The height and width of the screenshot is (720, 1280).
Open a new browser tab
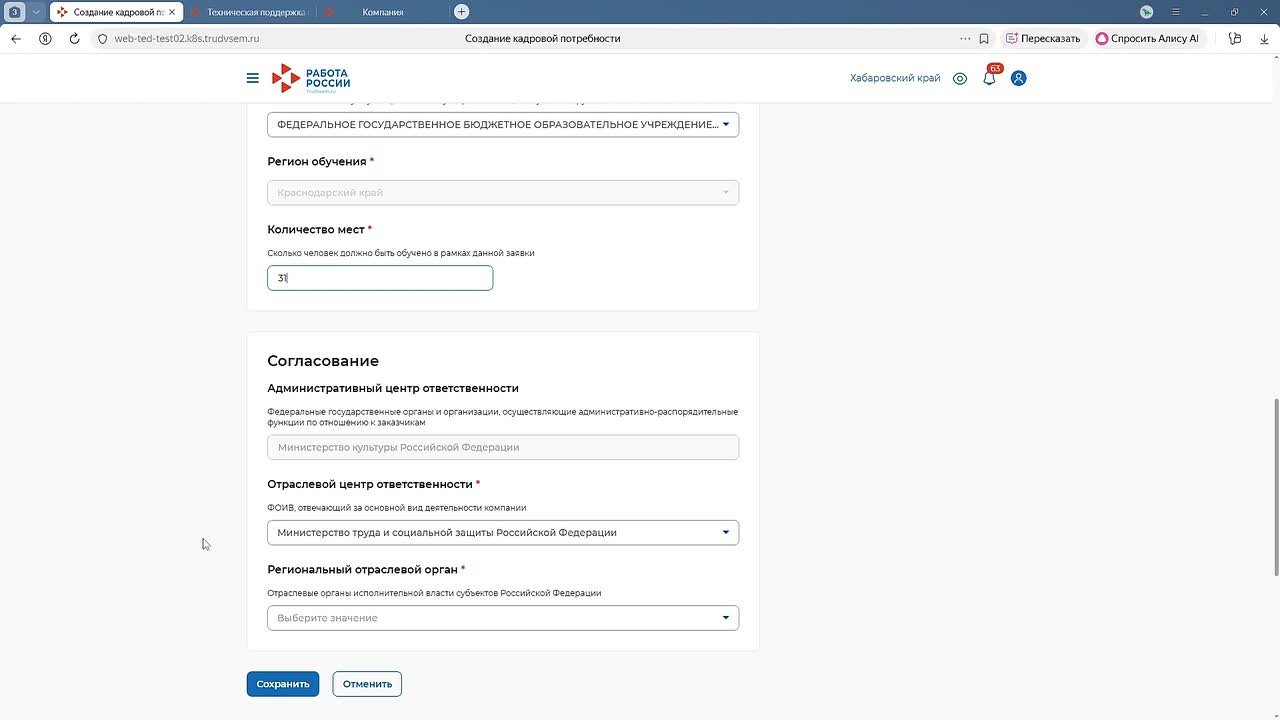(x=461, y=12)
